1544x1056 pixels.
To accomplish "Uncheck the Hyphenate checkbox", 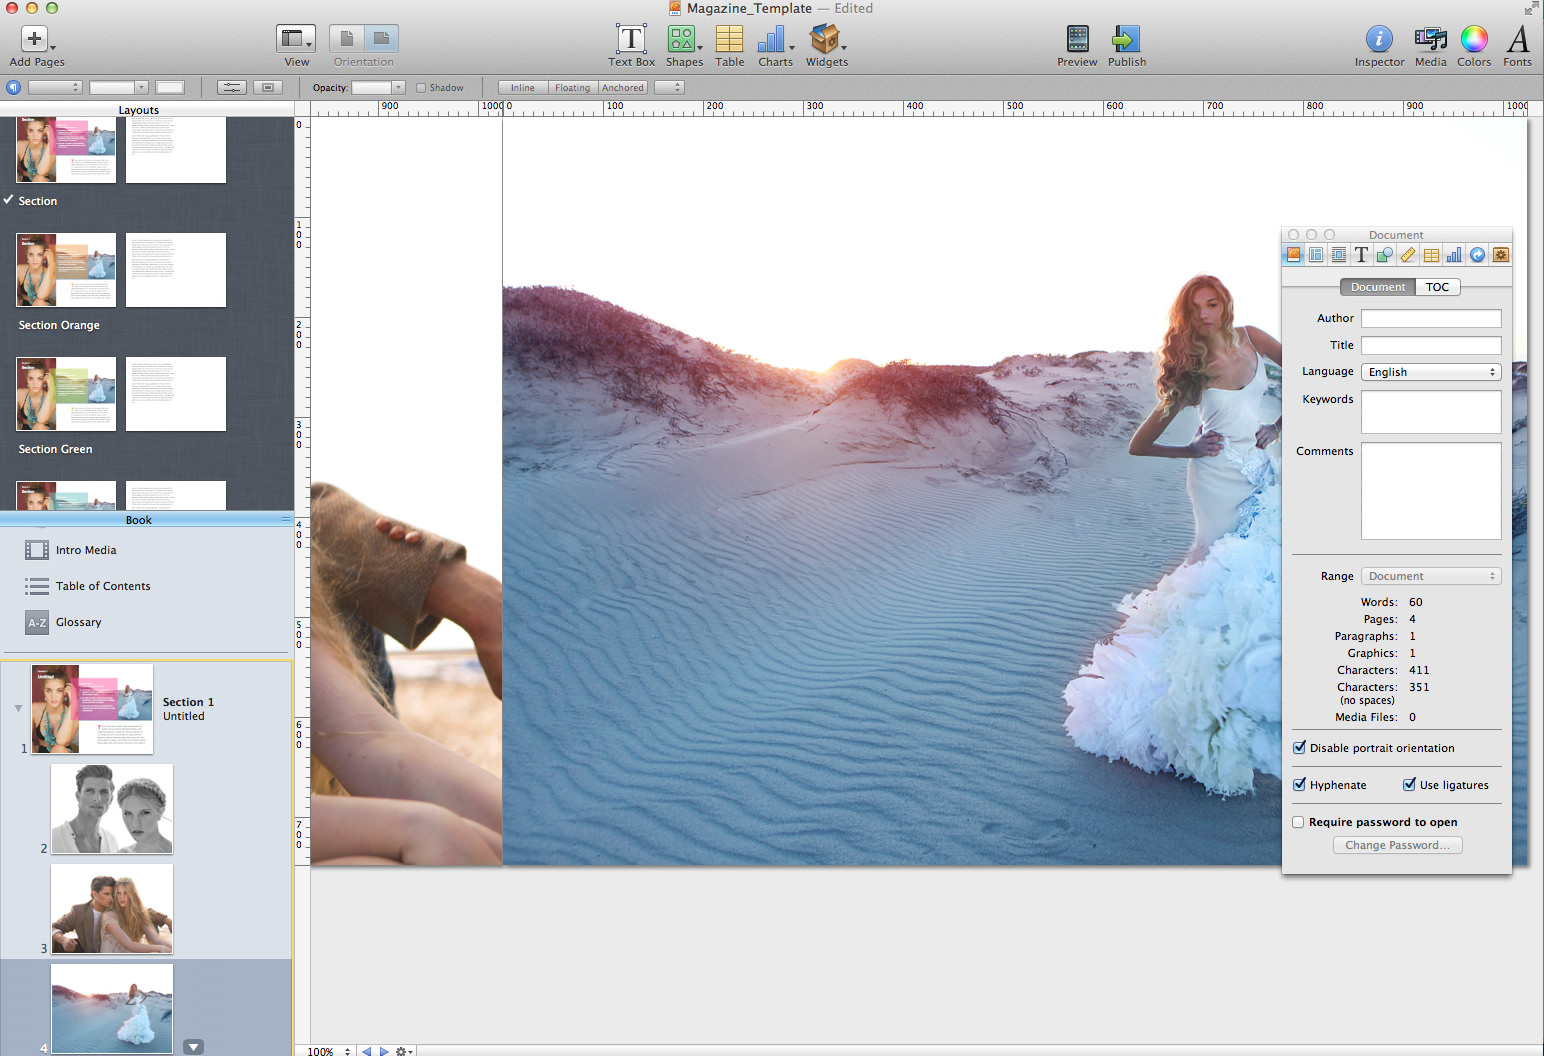I will point(1299,785).
